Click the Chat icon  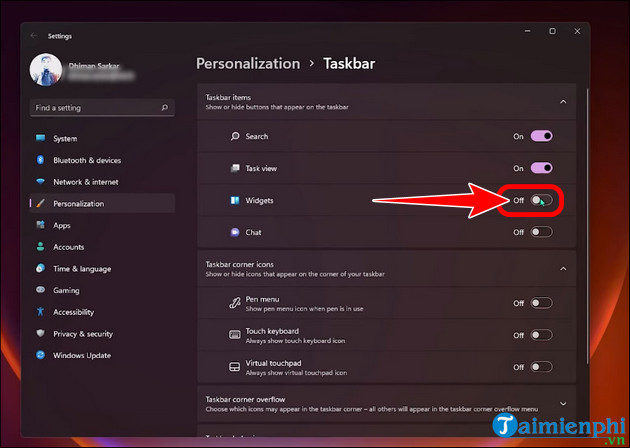(x=235, y=232)
